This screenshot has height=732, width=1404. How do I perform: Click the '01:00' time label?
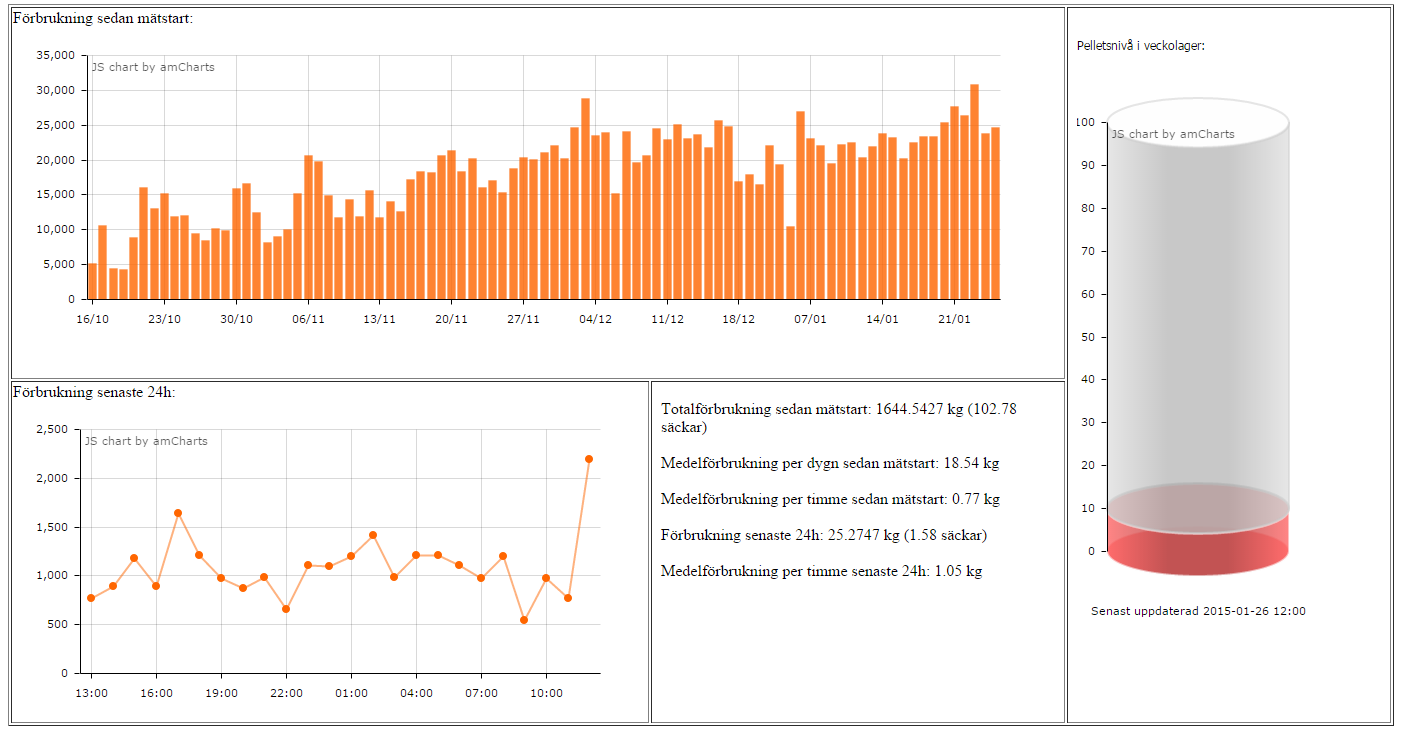(351, 693)
